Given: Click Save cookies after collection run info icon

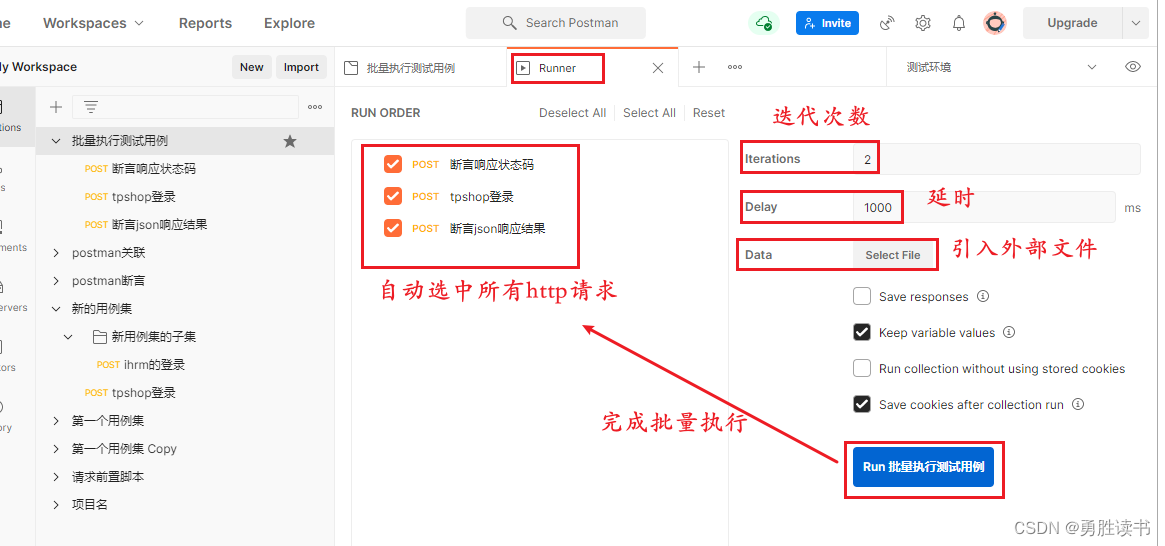Looking at the screenshot, I should coord(1078,404).
